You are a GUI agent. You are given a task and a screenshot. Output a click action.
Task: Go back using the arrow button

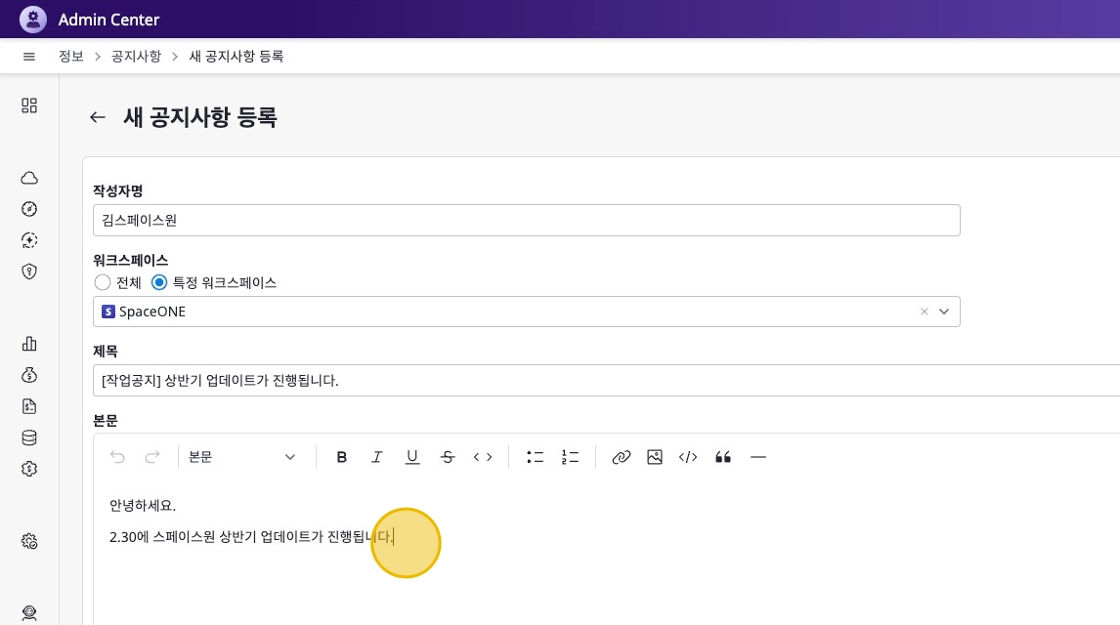pos(97,117)
